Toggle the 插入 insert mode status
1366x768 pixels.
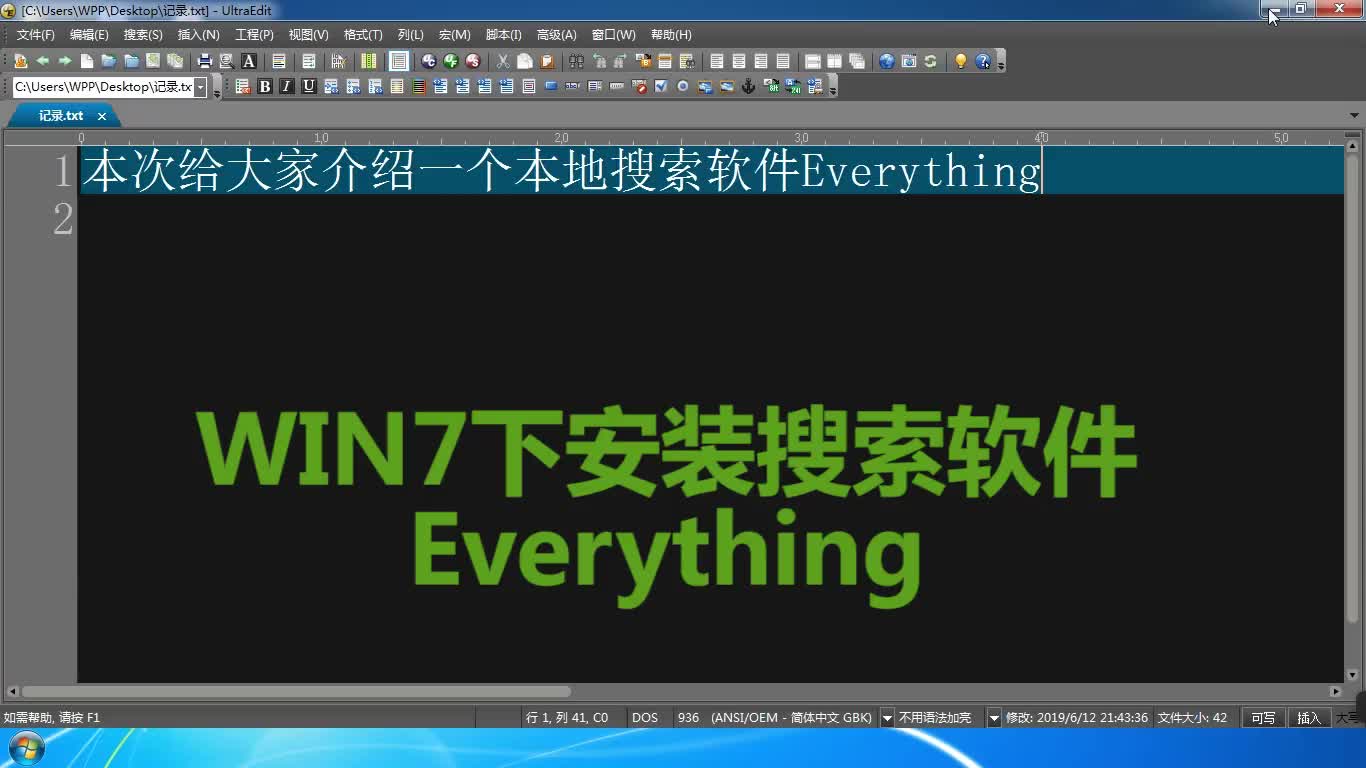tap(1309, 718)
